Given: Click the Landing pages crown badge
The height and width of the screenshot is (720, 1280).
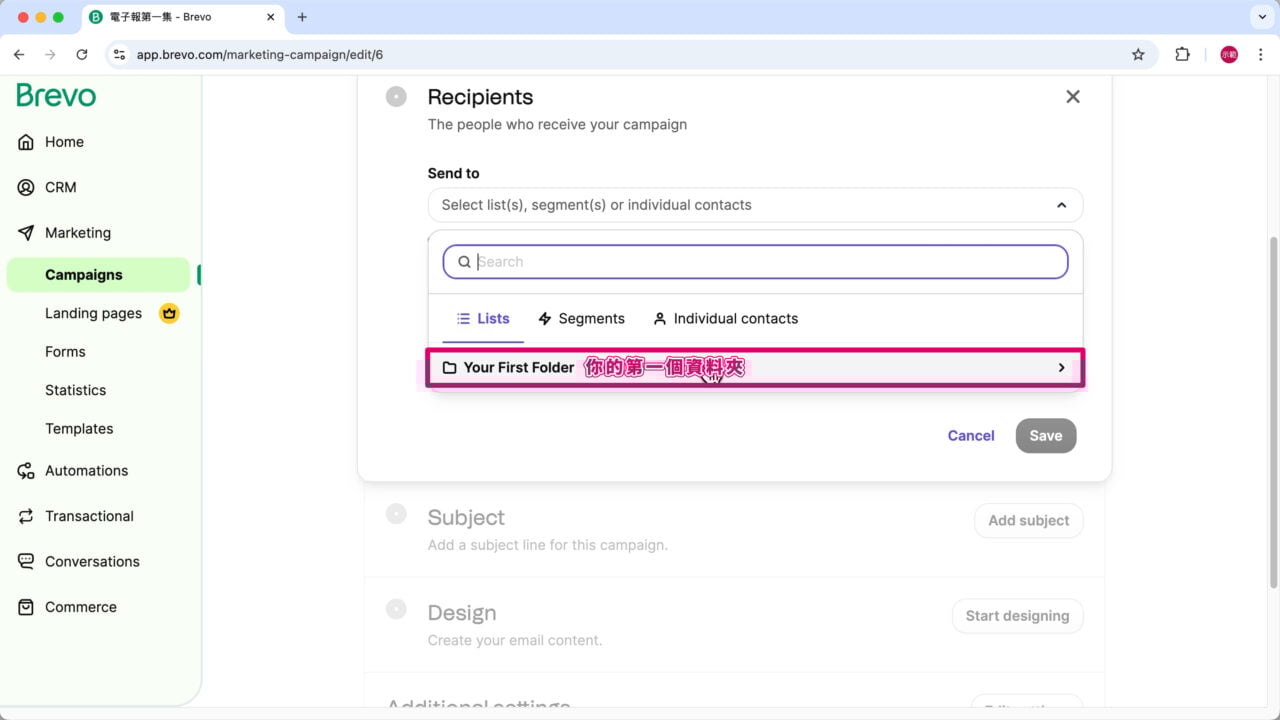Looking at the screenshot, I should click(x=169, y=313).
